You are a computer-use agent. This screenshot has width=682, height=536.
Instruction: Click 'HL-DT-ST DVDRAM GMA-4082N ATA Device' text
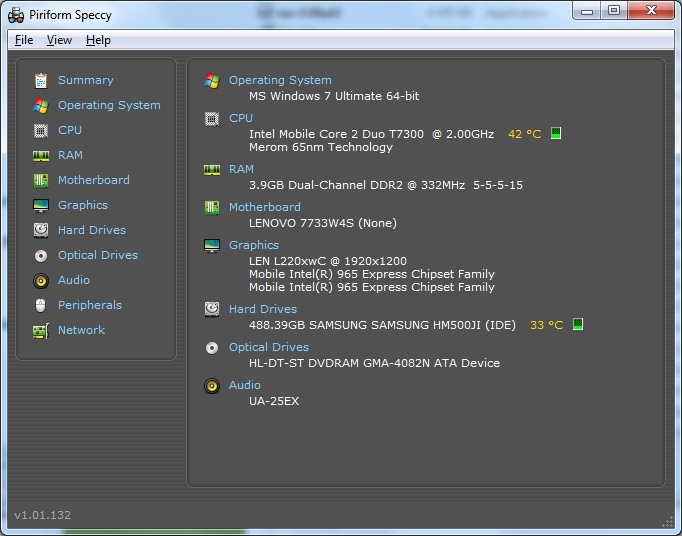pyautogui.click(x=374, y=363)
